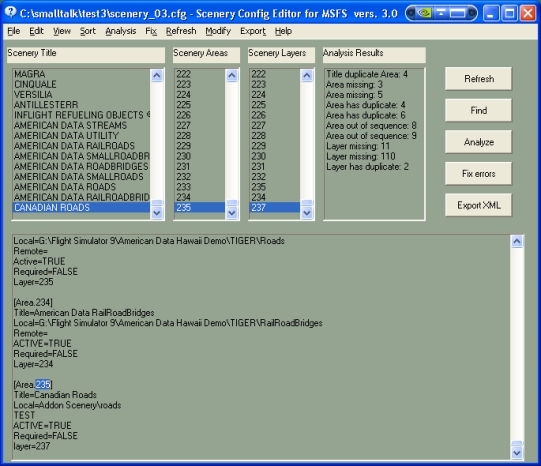Open the Fix menu
This screenshot has width=541, height=466.
[x=151, y=31]
